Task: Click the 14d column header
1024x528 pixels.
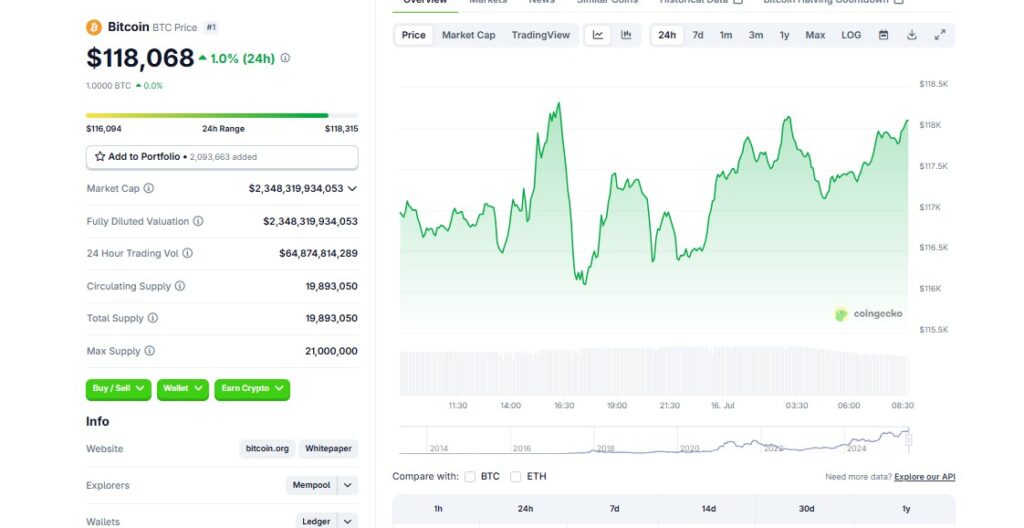Action: click(709, 509)
